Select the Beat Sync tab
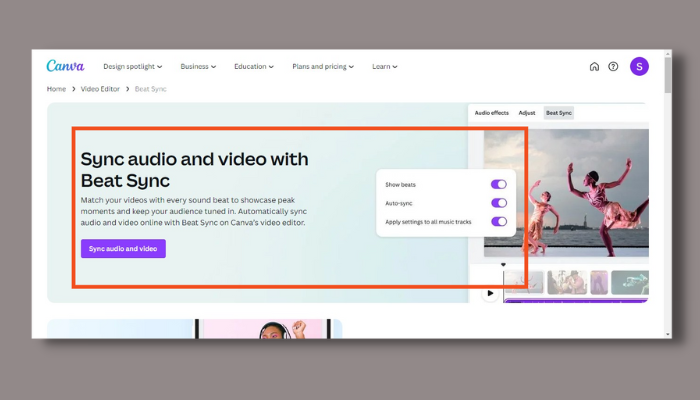 558,113
